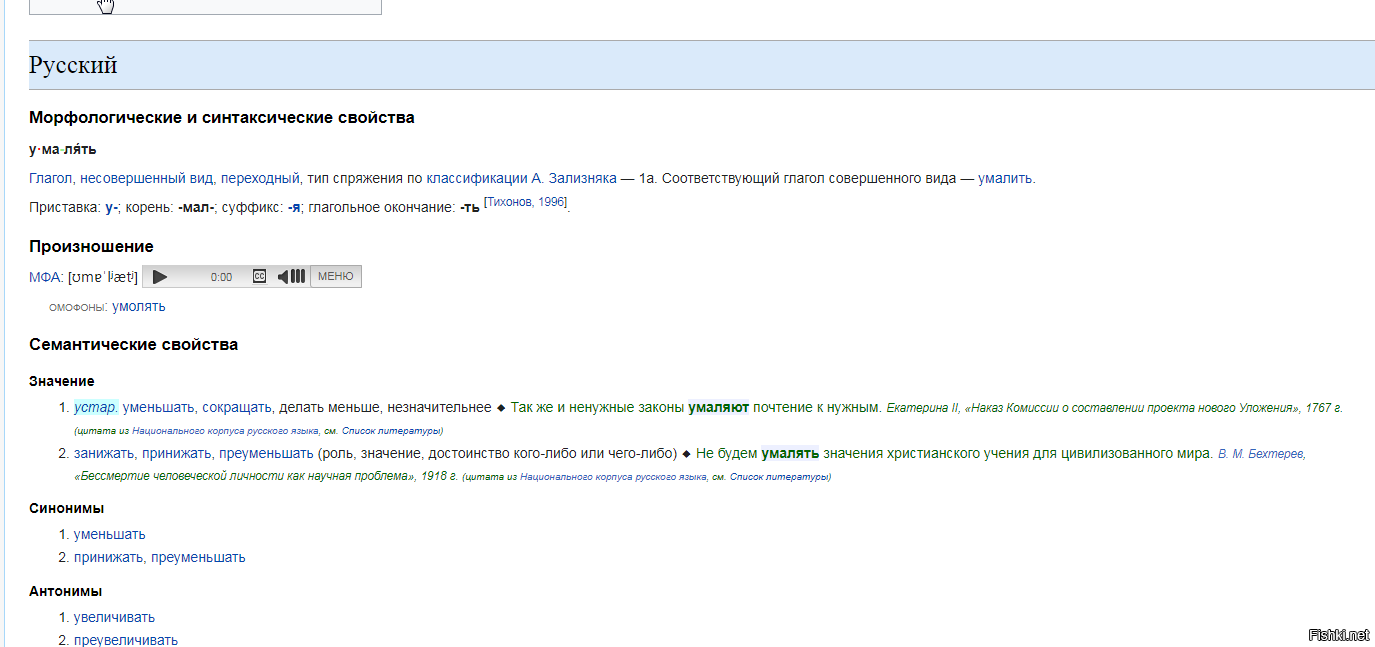Viewport: 1375px width, 647px height.
Task: Open the audio player МЕНЮ button
Action: click(x=335, y=277)
